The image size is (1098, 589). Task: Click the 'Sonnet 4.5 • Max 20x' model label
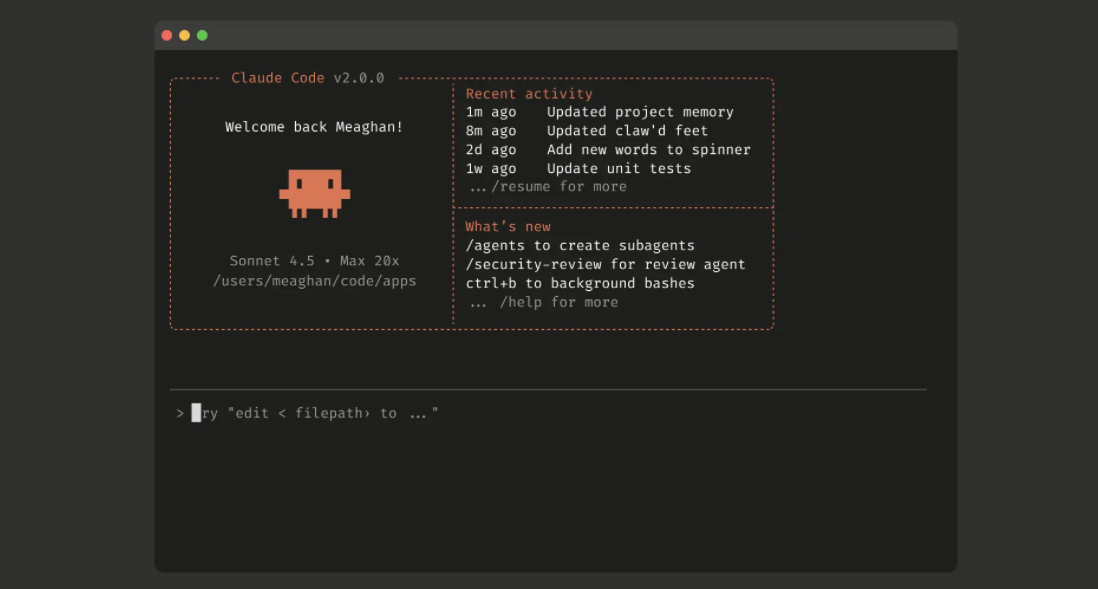tap(314, 261)
